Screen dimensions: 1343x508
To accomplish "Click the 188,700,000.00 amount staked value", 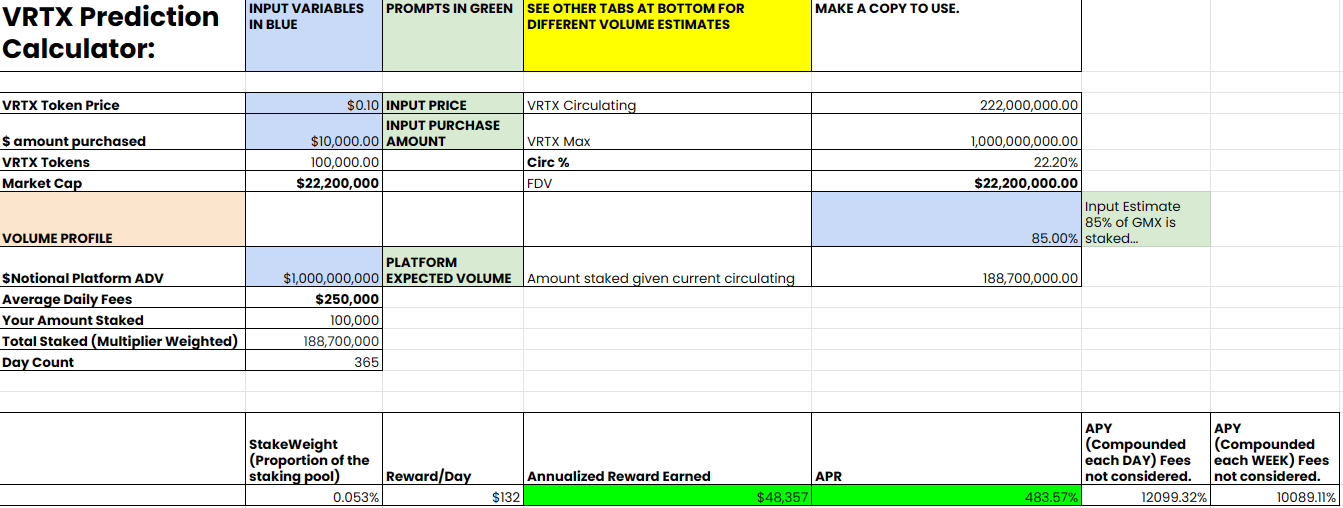I will click(x=946, y=268).
